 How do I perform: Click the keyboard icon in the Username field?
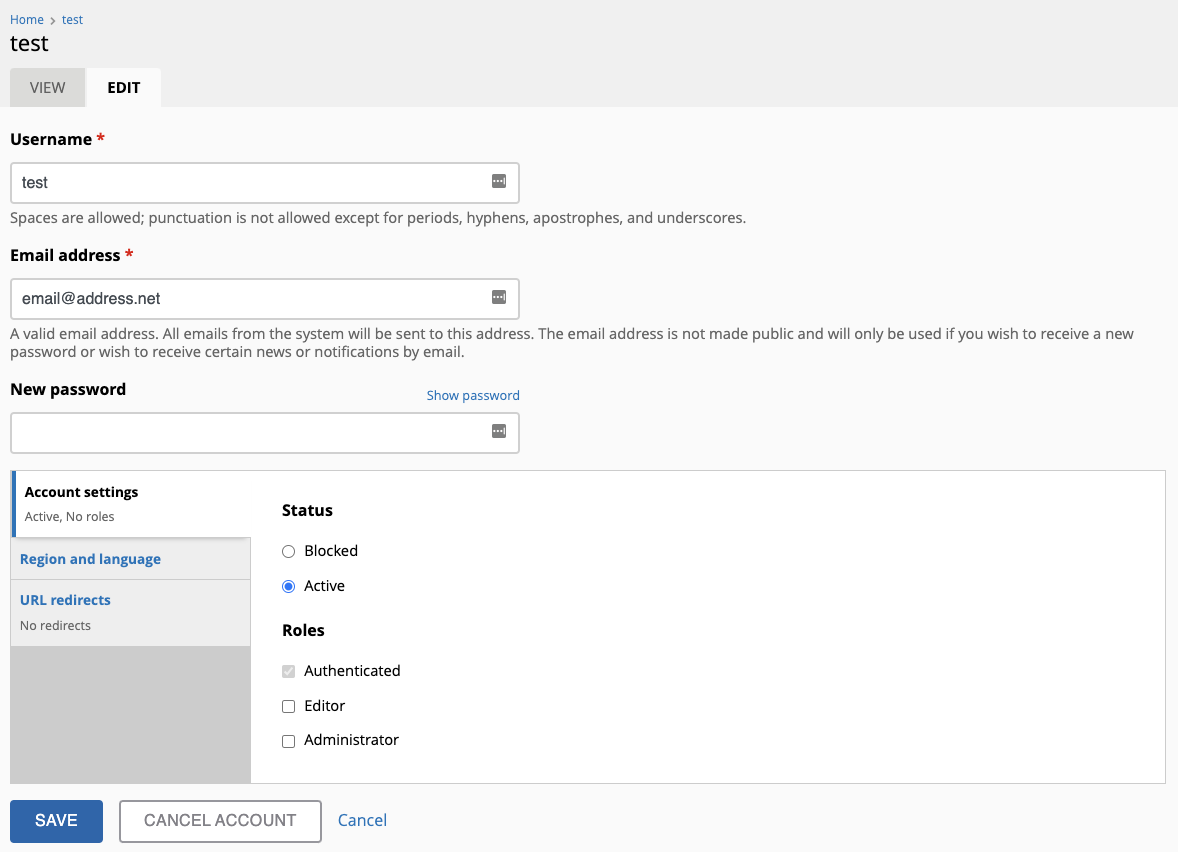pos(499,179)
